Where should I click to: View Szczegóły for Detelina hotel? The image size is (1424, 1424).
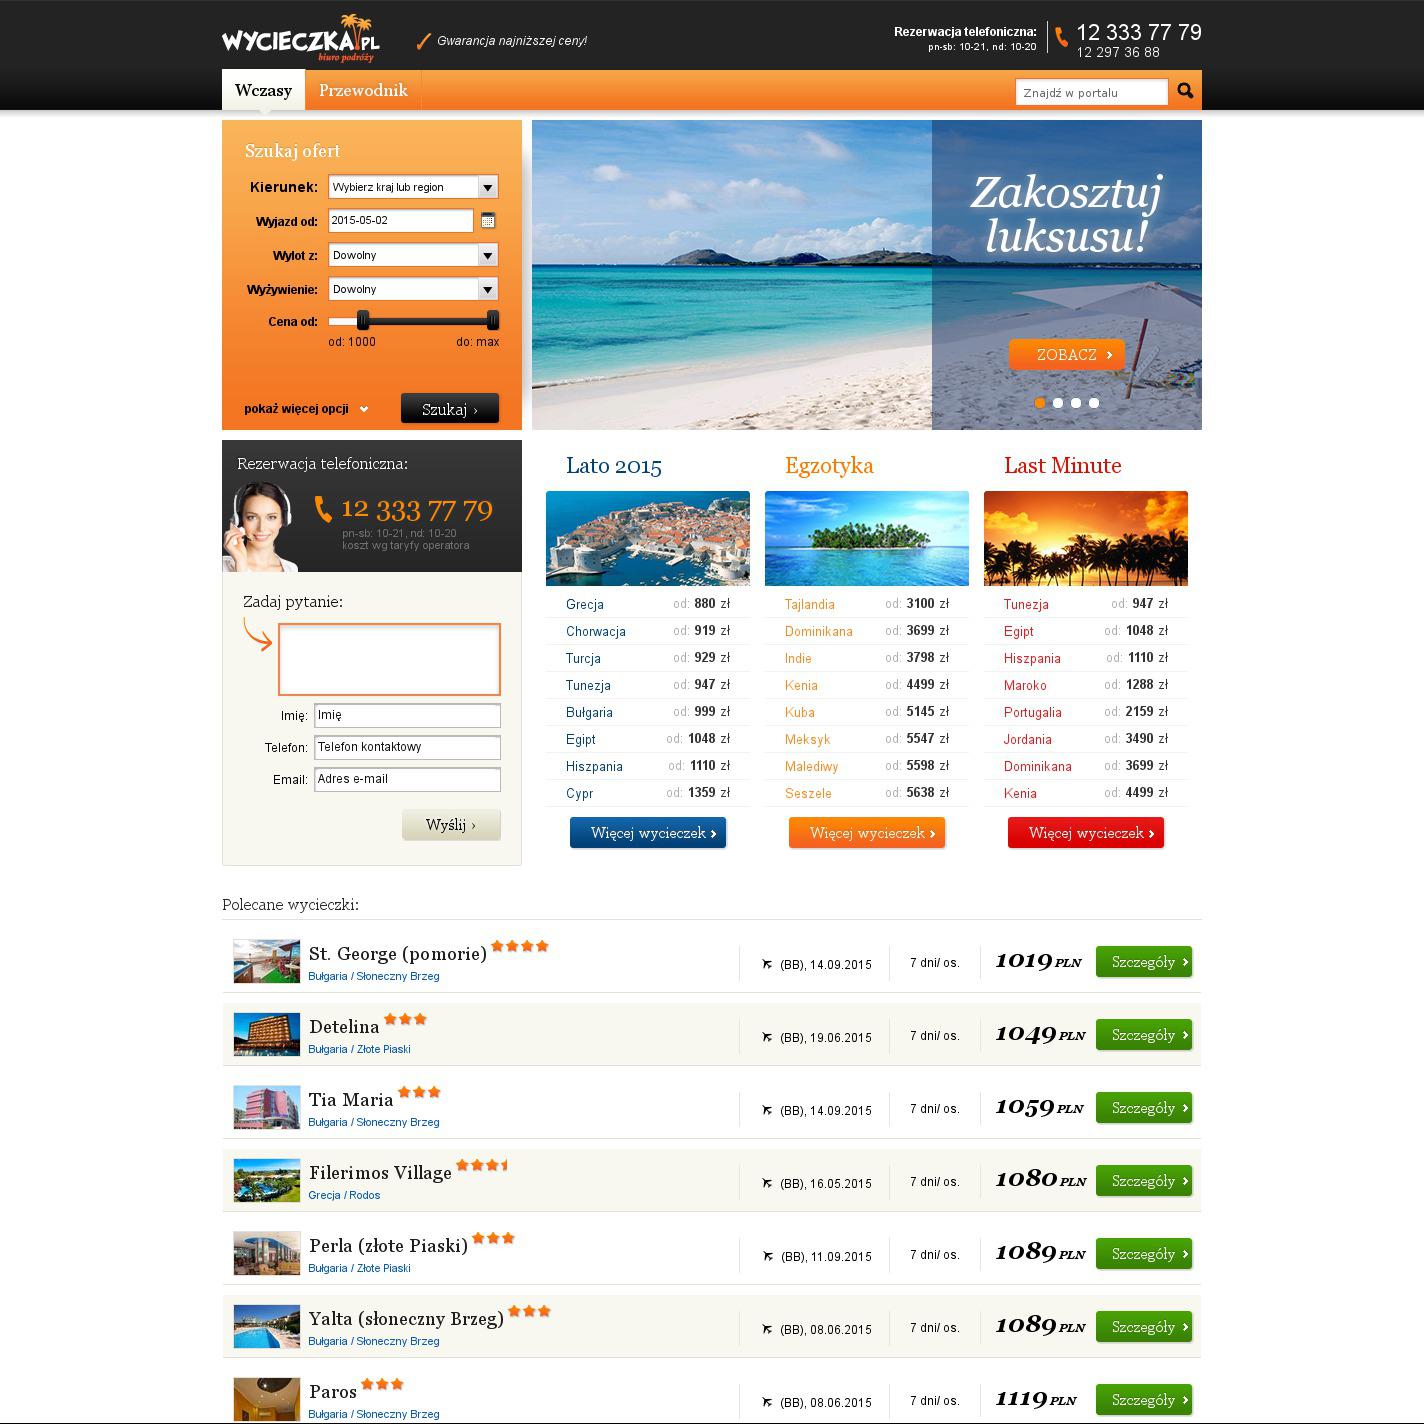point(1143,1035)
